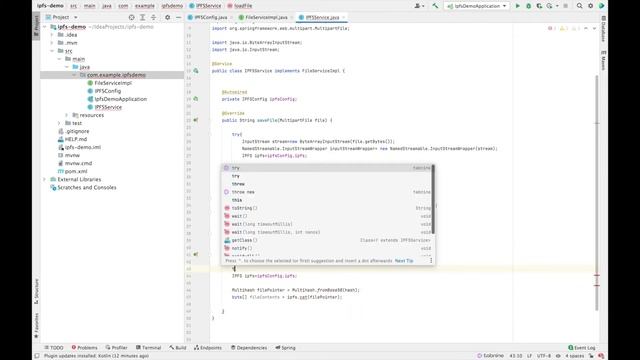The height and width of the screenshot is (360, 640).
Task: Open the Event Log
Action: (x=582, y=348)
